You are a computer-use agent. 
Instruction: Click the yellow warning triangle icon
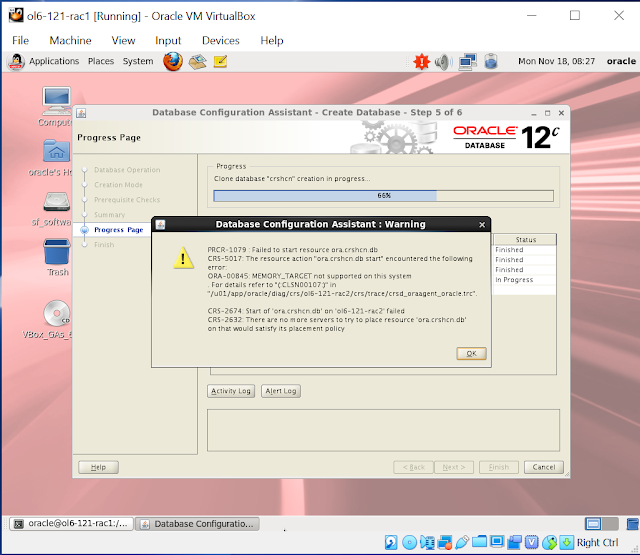point(183,258)
